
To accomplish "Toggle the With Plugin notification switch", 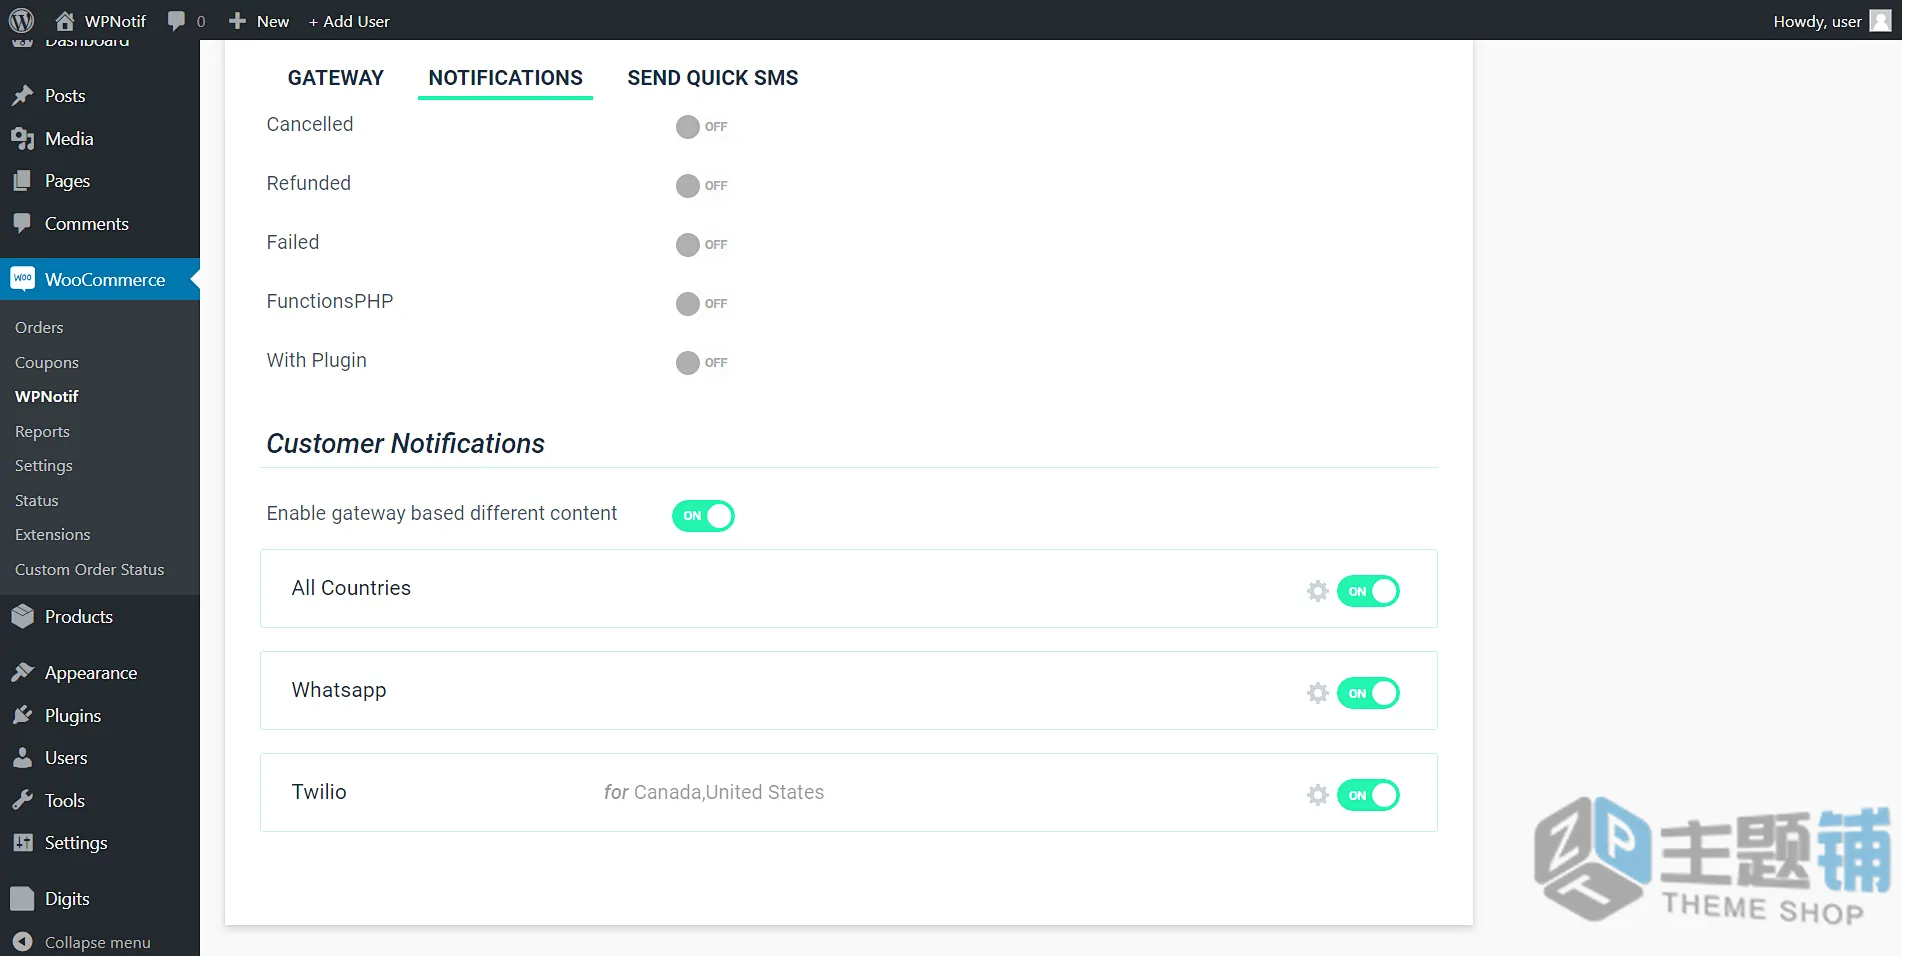I will pyautogui.click(x=702, y=363).
